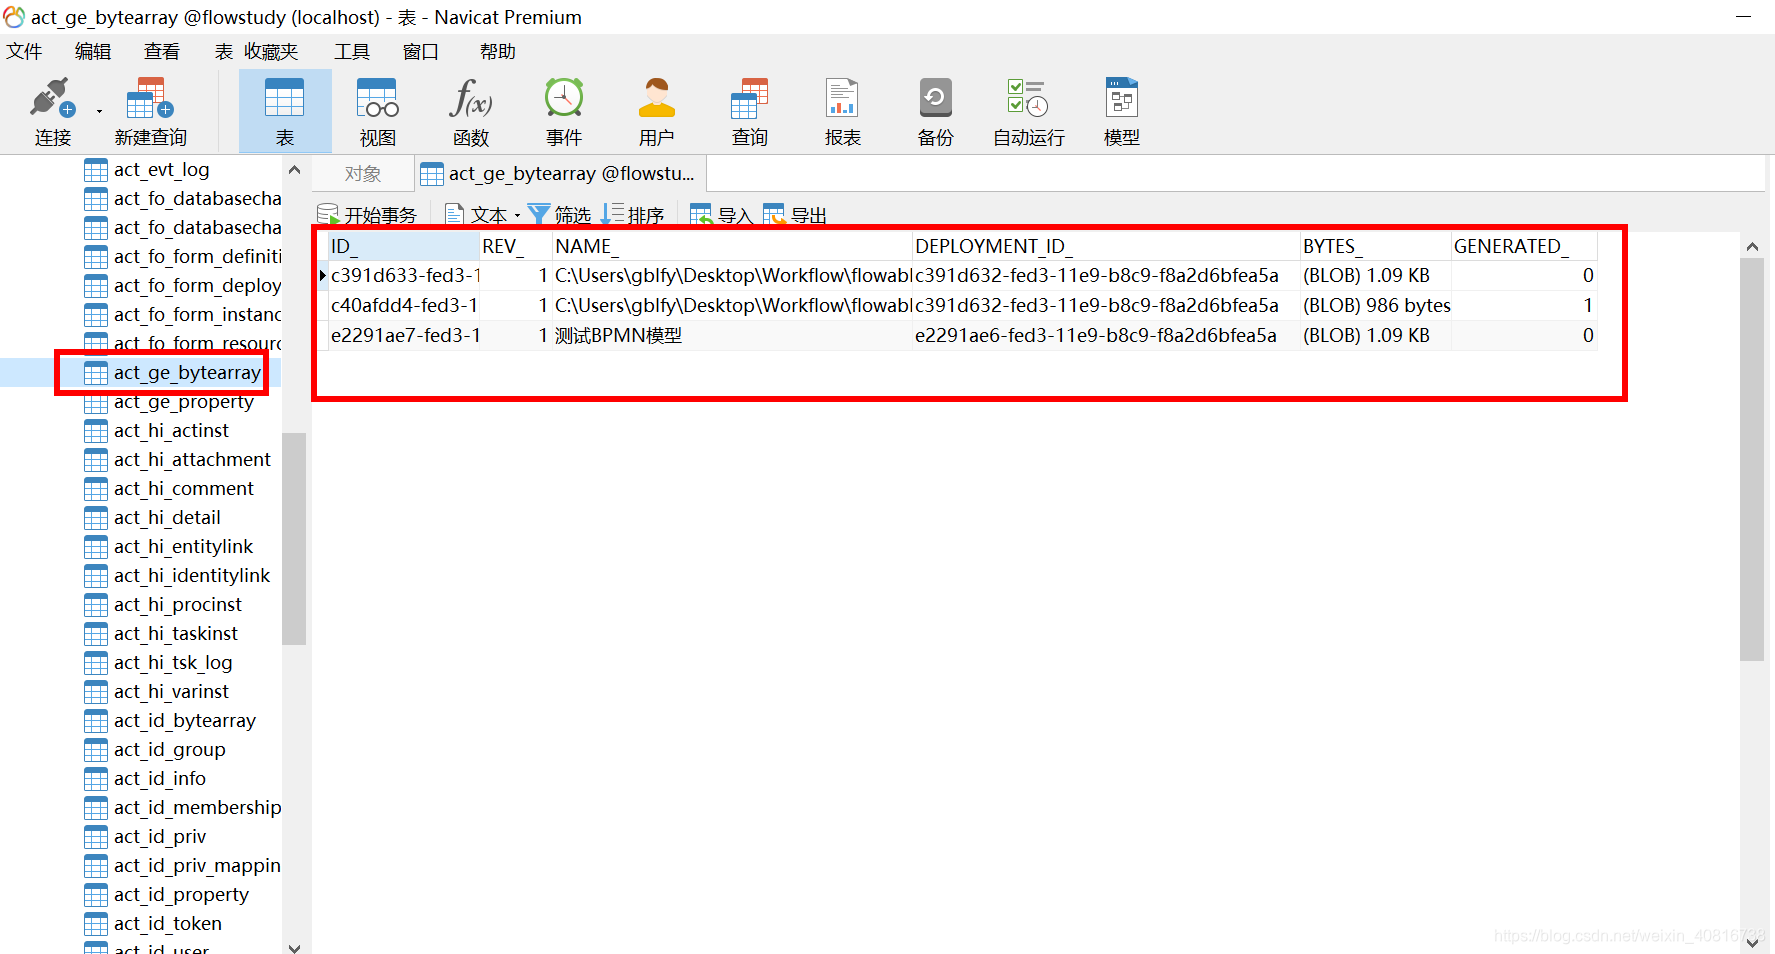
Task: Click the (BLOB) 986 bytes cell
Action: click(1376, 305)
